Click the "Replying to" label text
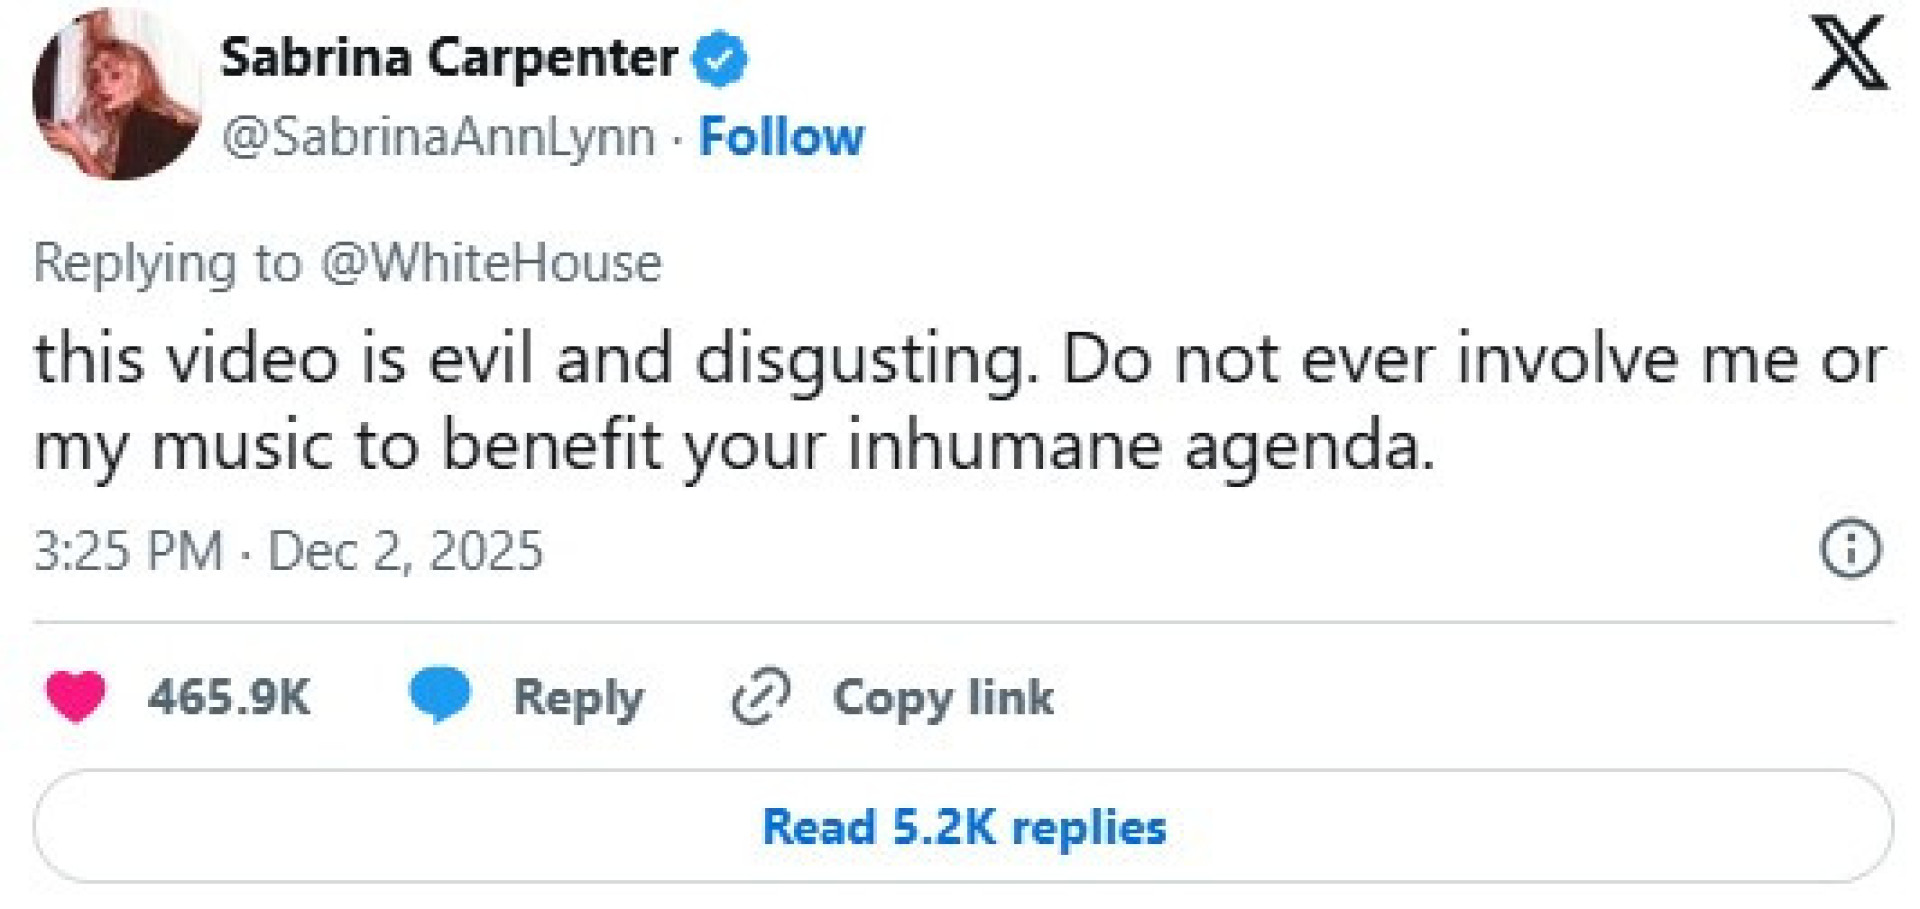 tap(167, 264)
